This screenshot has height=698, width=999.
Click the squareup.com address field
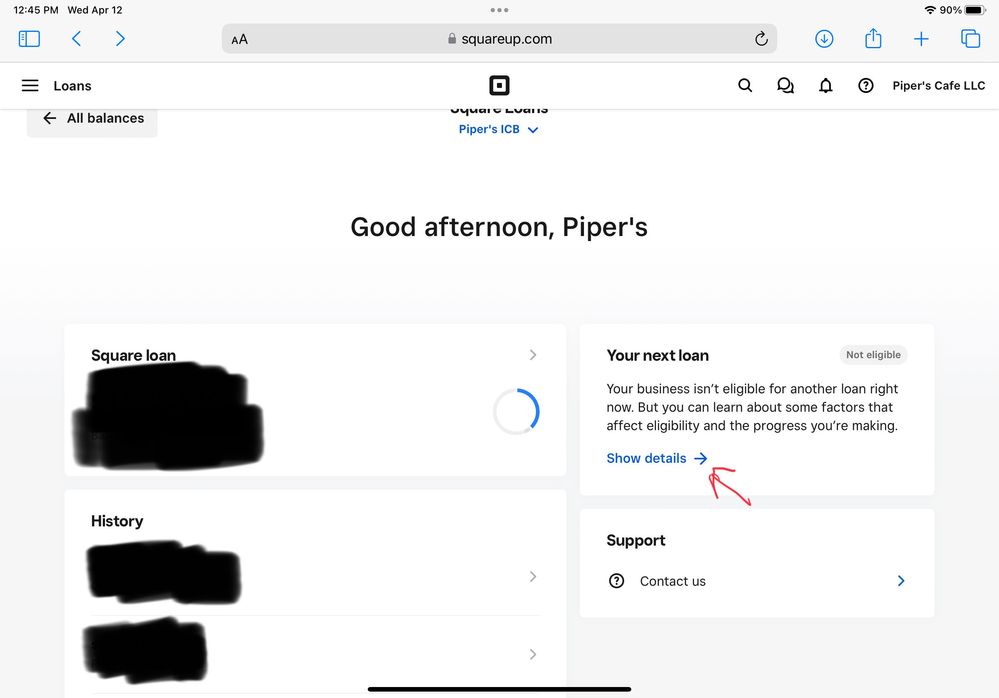(x=499, y=39)
